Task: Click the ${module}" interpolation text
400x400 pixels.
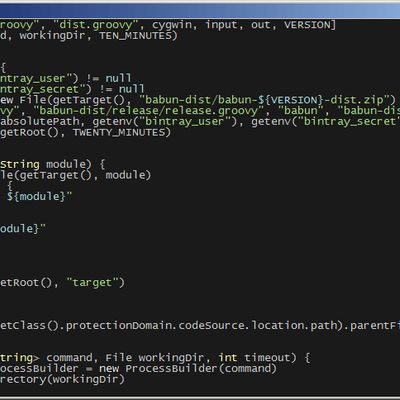Action: 39,196
